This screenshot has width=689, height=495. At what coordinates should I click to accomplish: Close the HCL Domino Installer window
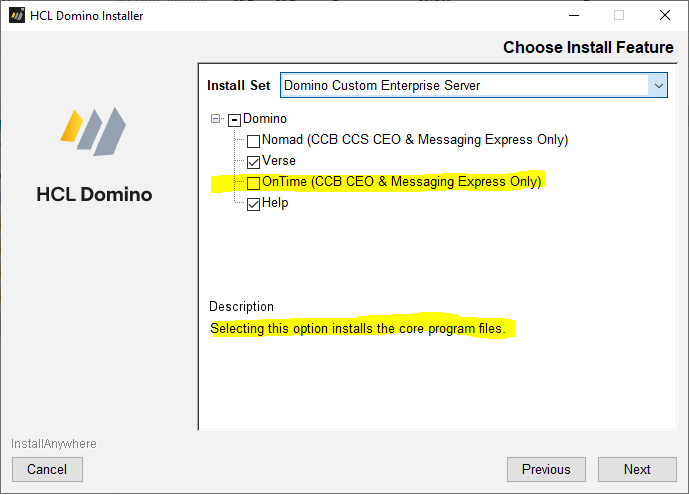664,16
